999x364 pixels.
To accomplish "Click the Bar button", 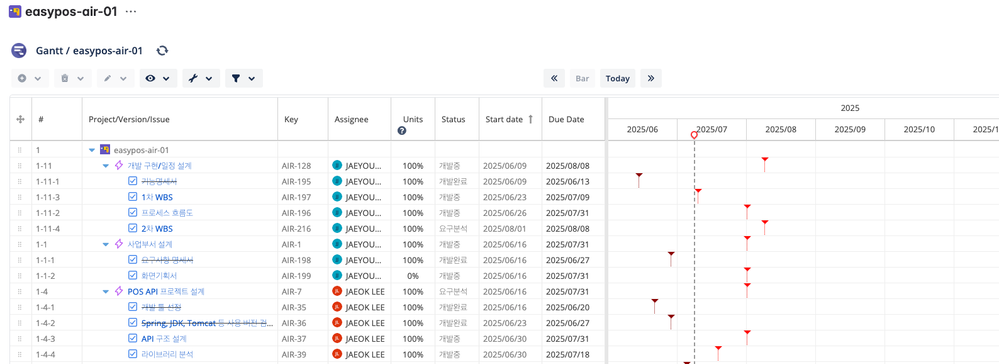I will [x=582, y=78].
